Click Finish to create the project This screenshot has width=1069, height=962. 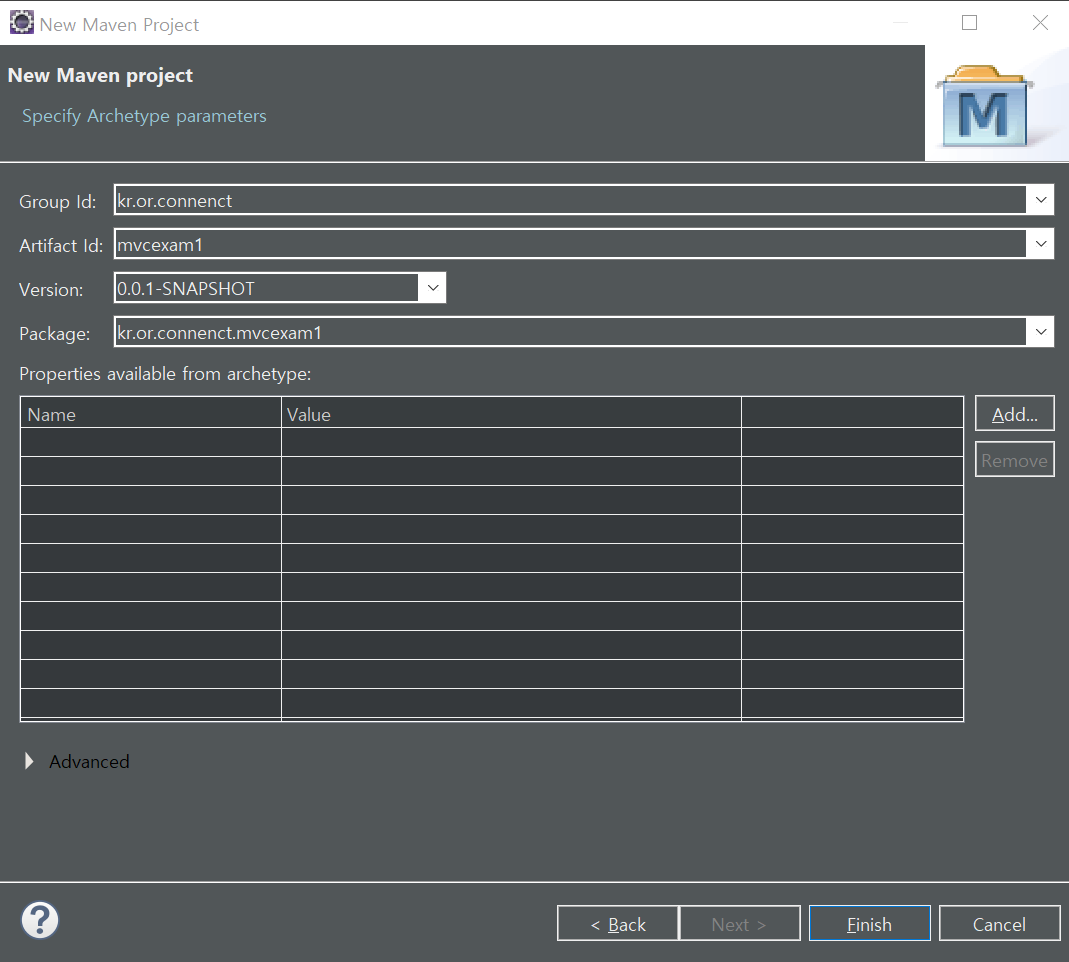point(869,923)
